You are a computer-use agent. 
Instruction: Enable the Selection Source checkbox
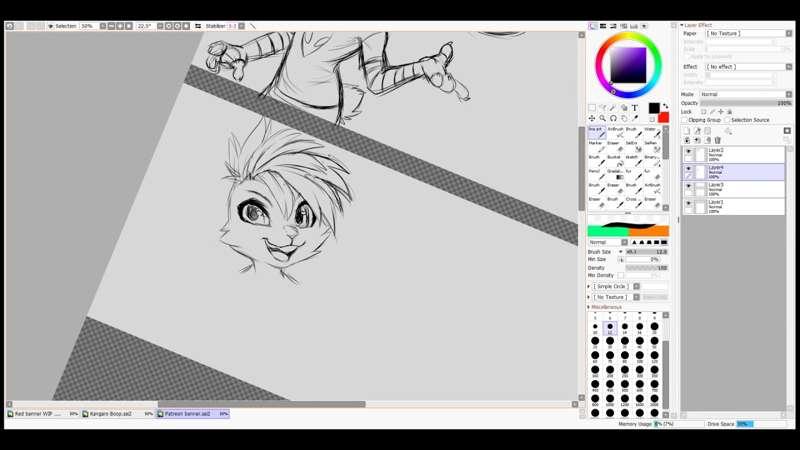click(x=728, y=120)
